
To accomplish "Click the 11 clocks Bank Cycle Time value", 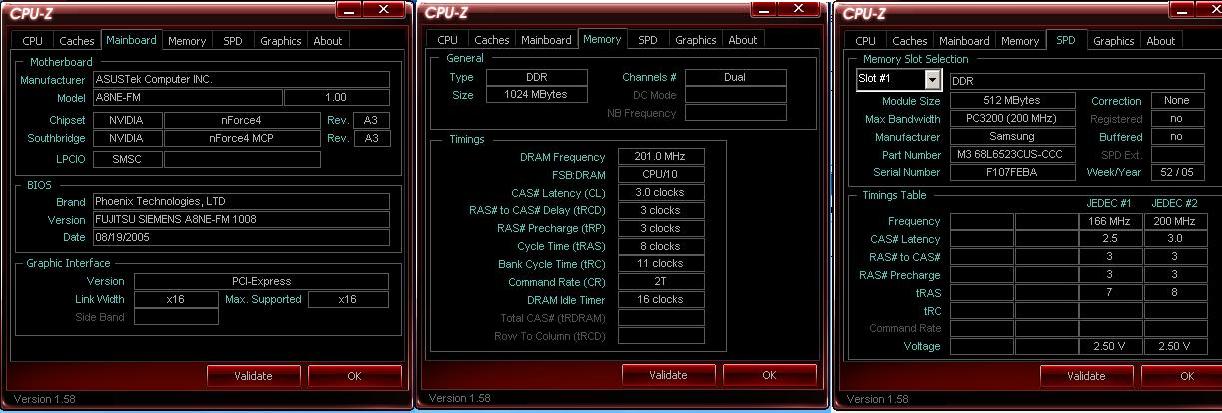I will click(661, 263).
